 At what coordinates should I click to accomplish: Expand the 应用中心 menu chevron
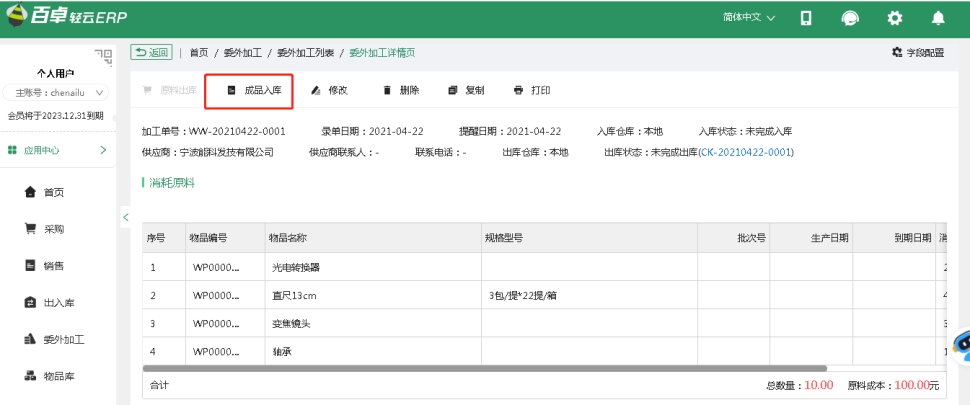point(103,150)
